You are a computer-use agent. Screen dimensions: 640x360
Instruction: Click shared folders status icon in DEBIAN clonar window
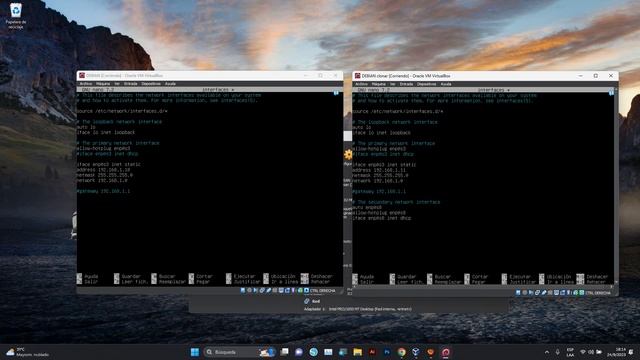pyautogui.click(x=550, y=293)
